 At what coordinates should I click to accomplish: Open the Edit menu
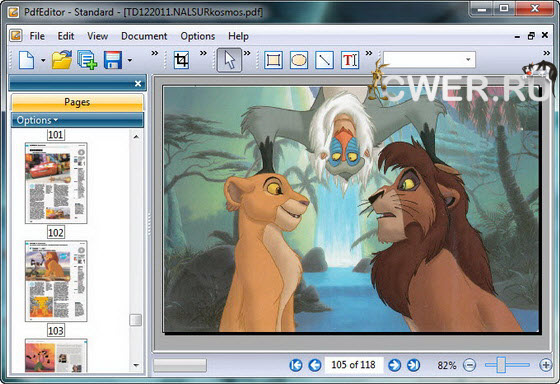pyautogui.click(x=66, y=36)
